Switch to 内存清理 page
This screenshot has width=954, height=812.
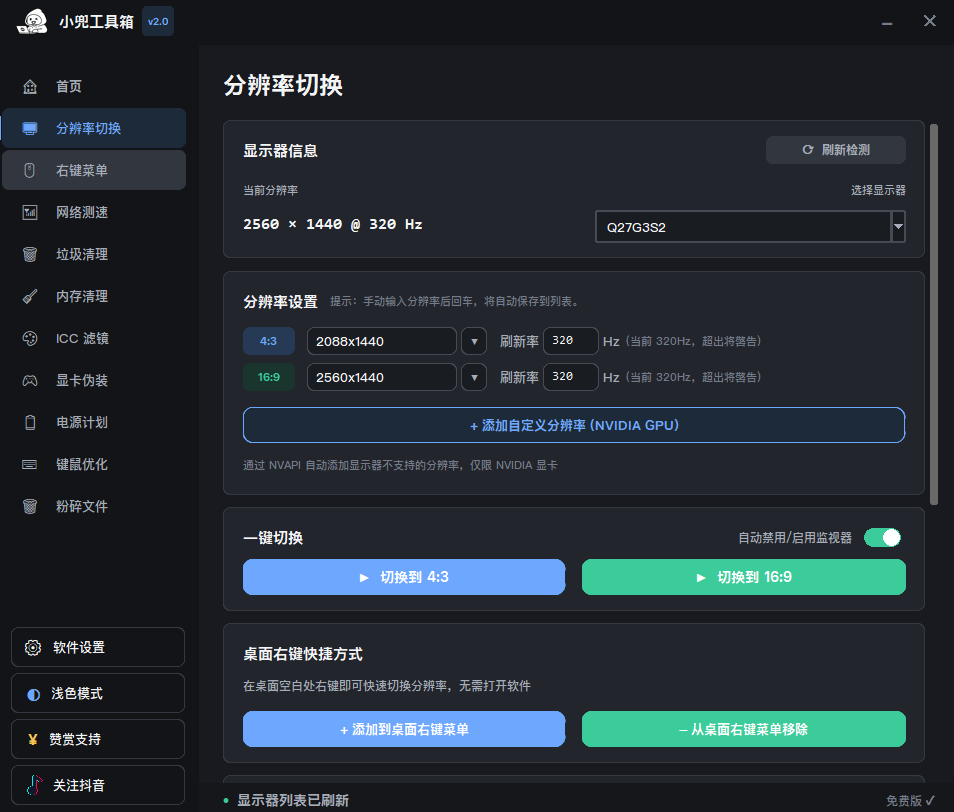94,296
